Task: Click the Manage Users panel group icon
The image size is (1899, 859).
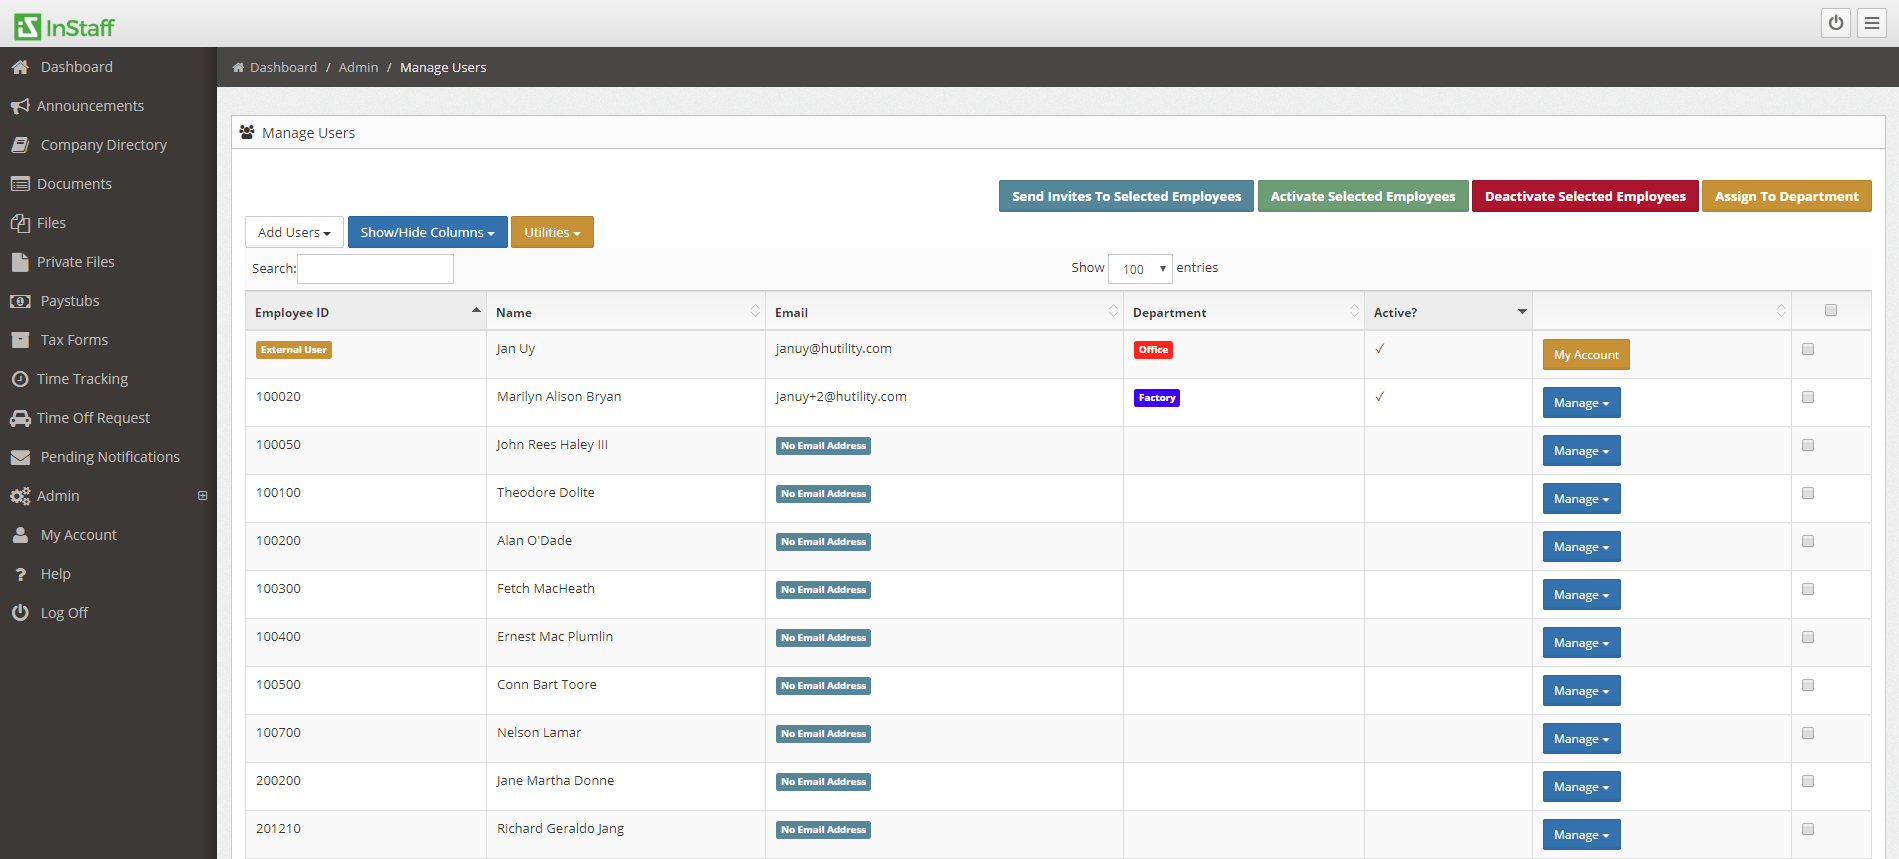Action: (247, 132)
